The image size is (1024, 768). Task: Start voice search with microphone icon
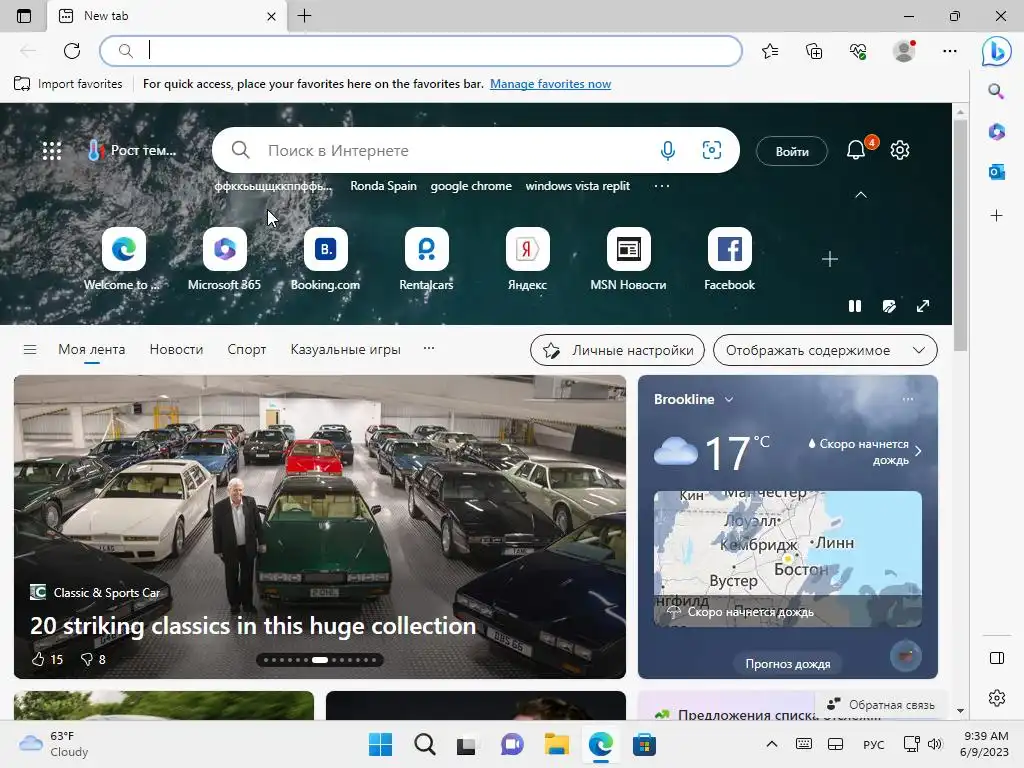(667, 150)
